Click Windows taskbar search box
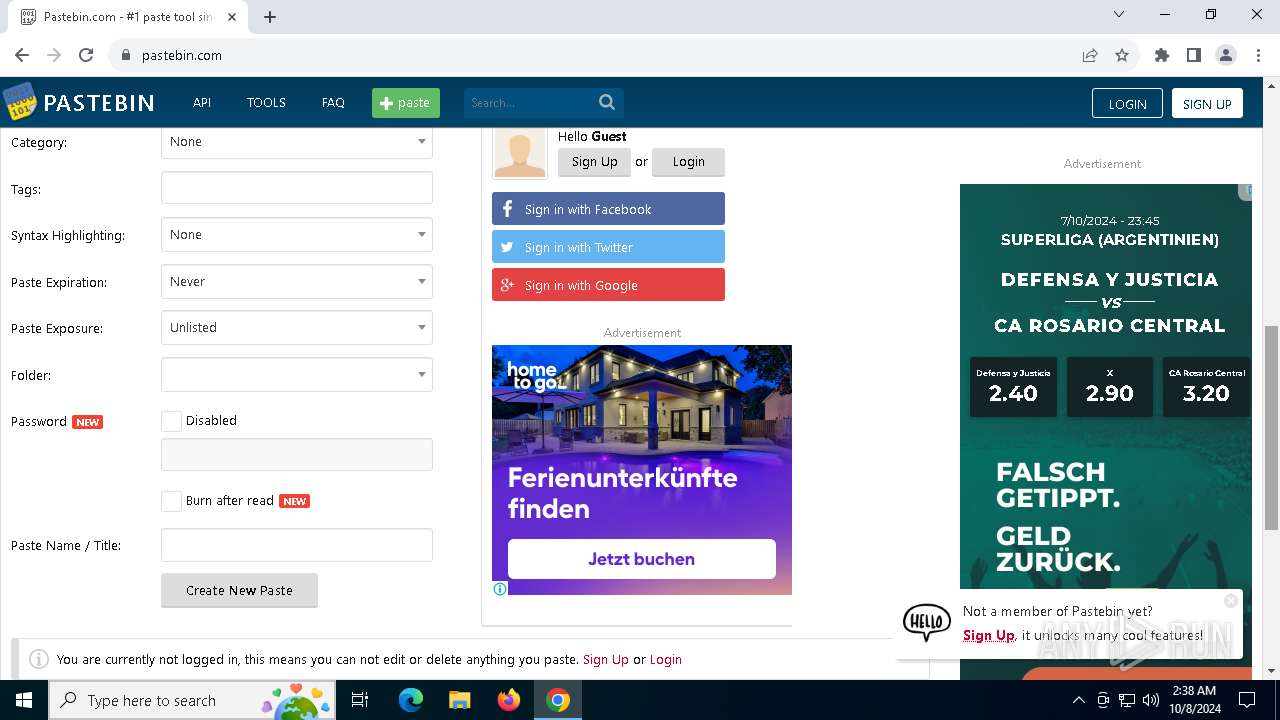This screenshot has height=720, width=1280. 194,700
